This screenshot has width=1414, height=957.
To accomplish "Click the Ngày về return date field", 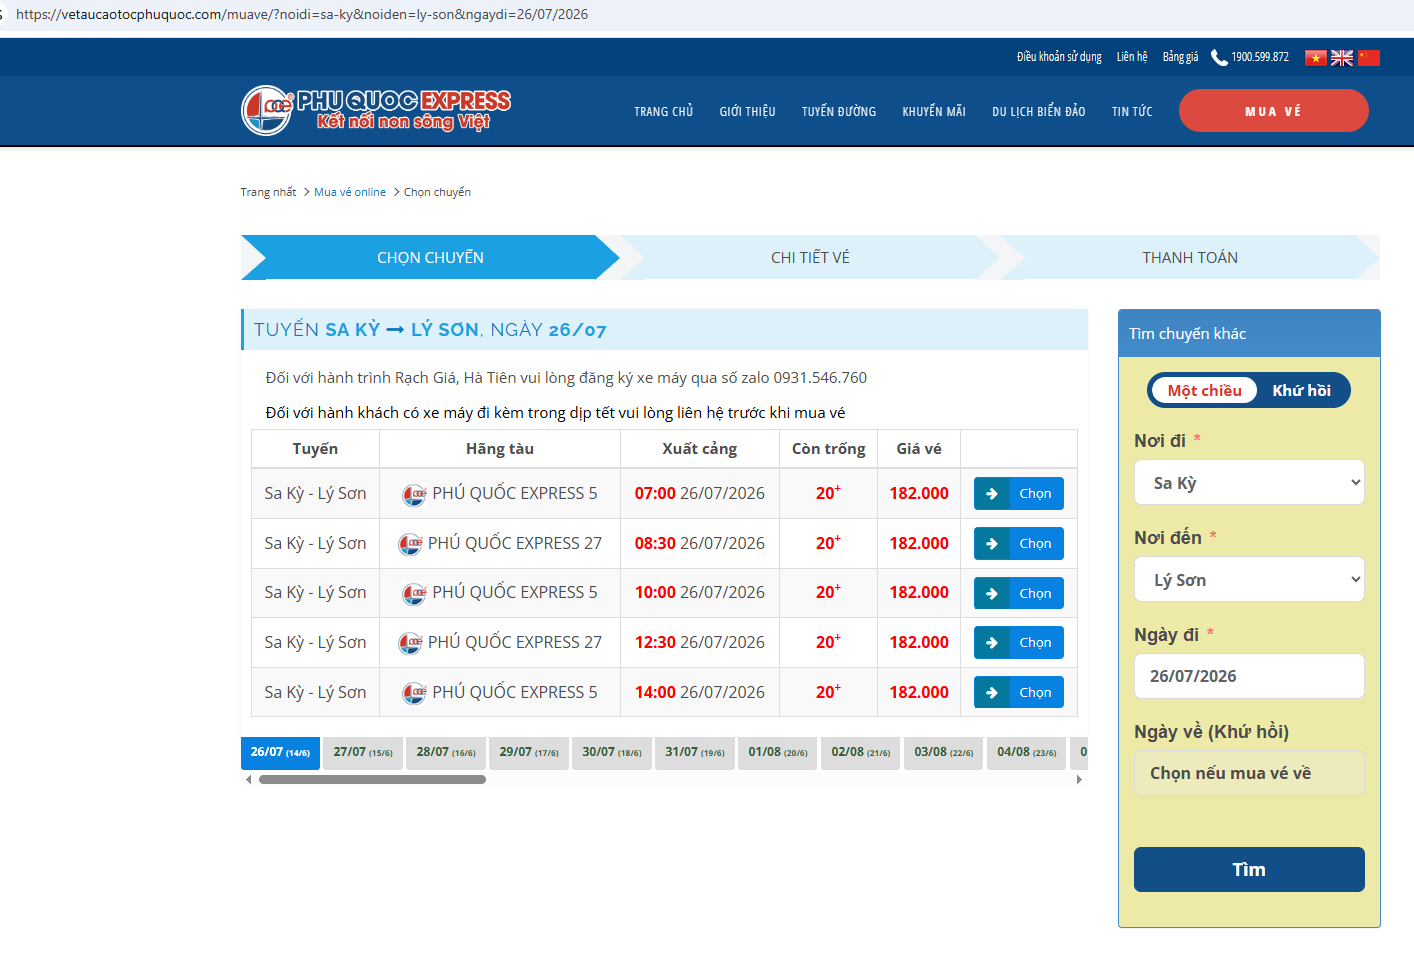I will (1249, 773).
